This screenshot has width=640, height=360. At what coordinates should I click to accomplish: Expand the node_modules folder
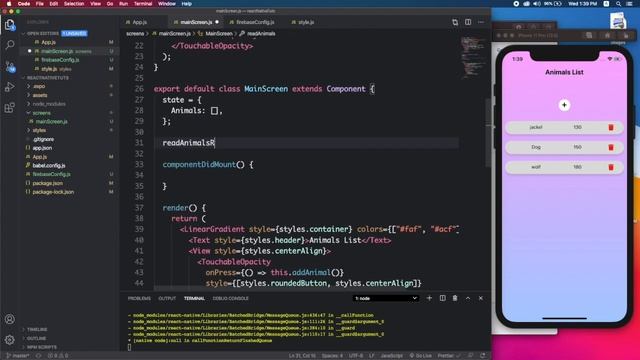[x=49, y=104]
